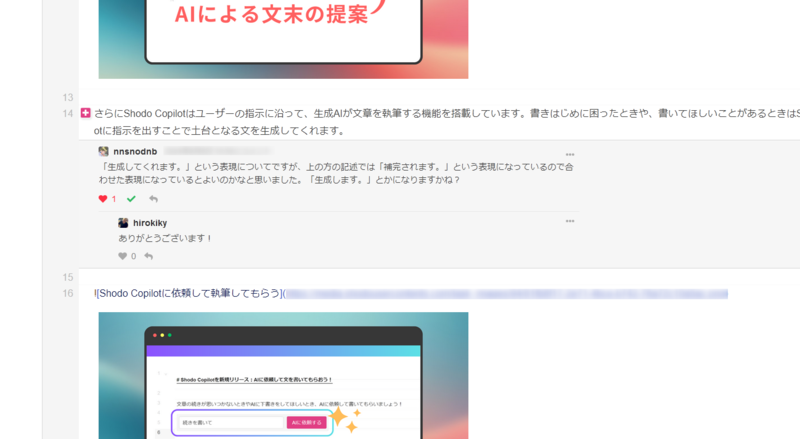Image resolution: width=800 pixels, height=439 pixels.
Task: Select line number 14
Action: [68, 114]
